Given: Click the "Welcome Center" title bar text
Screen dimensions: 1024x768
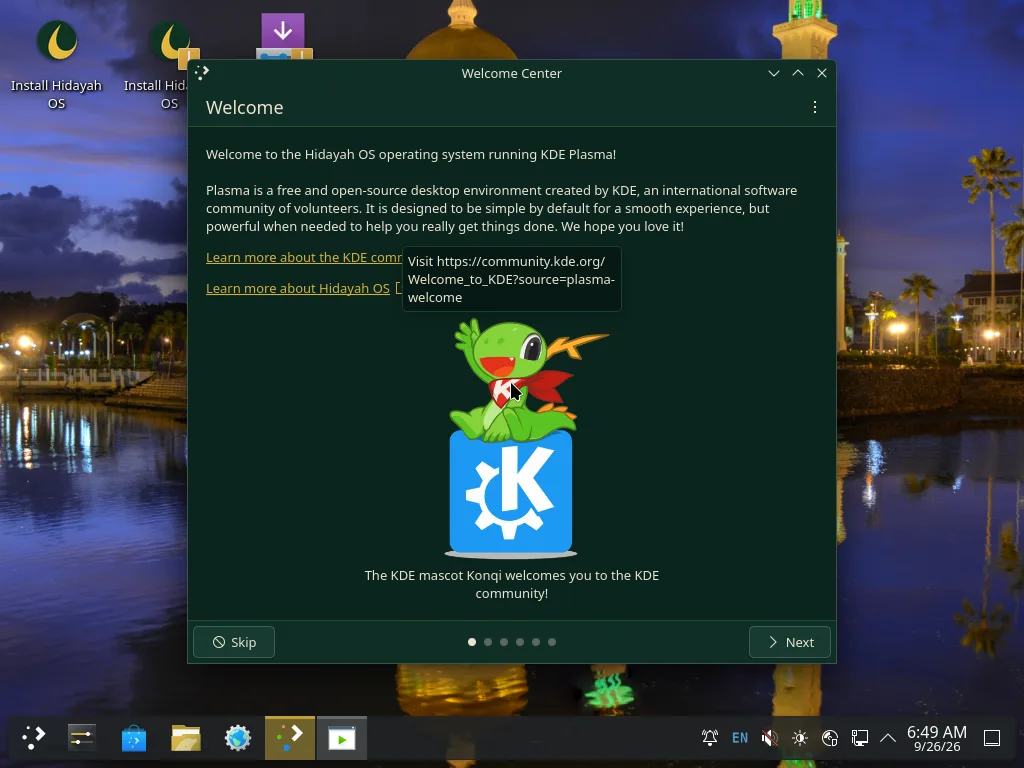Looking at the screenshot, I should click(511, 73).
